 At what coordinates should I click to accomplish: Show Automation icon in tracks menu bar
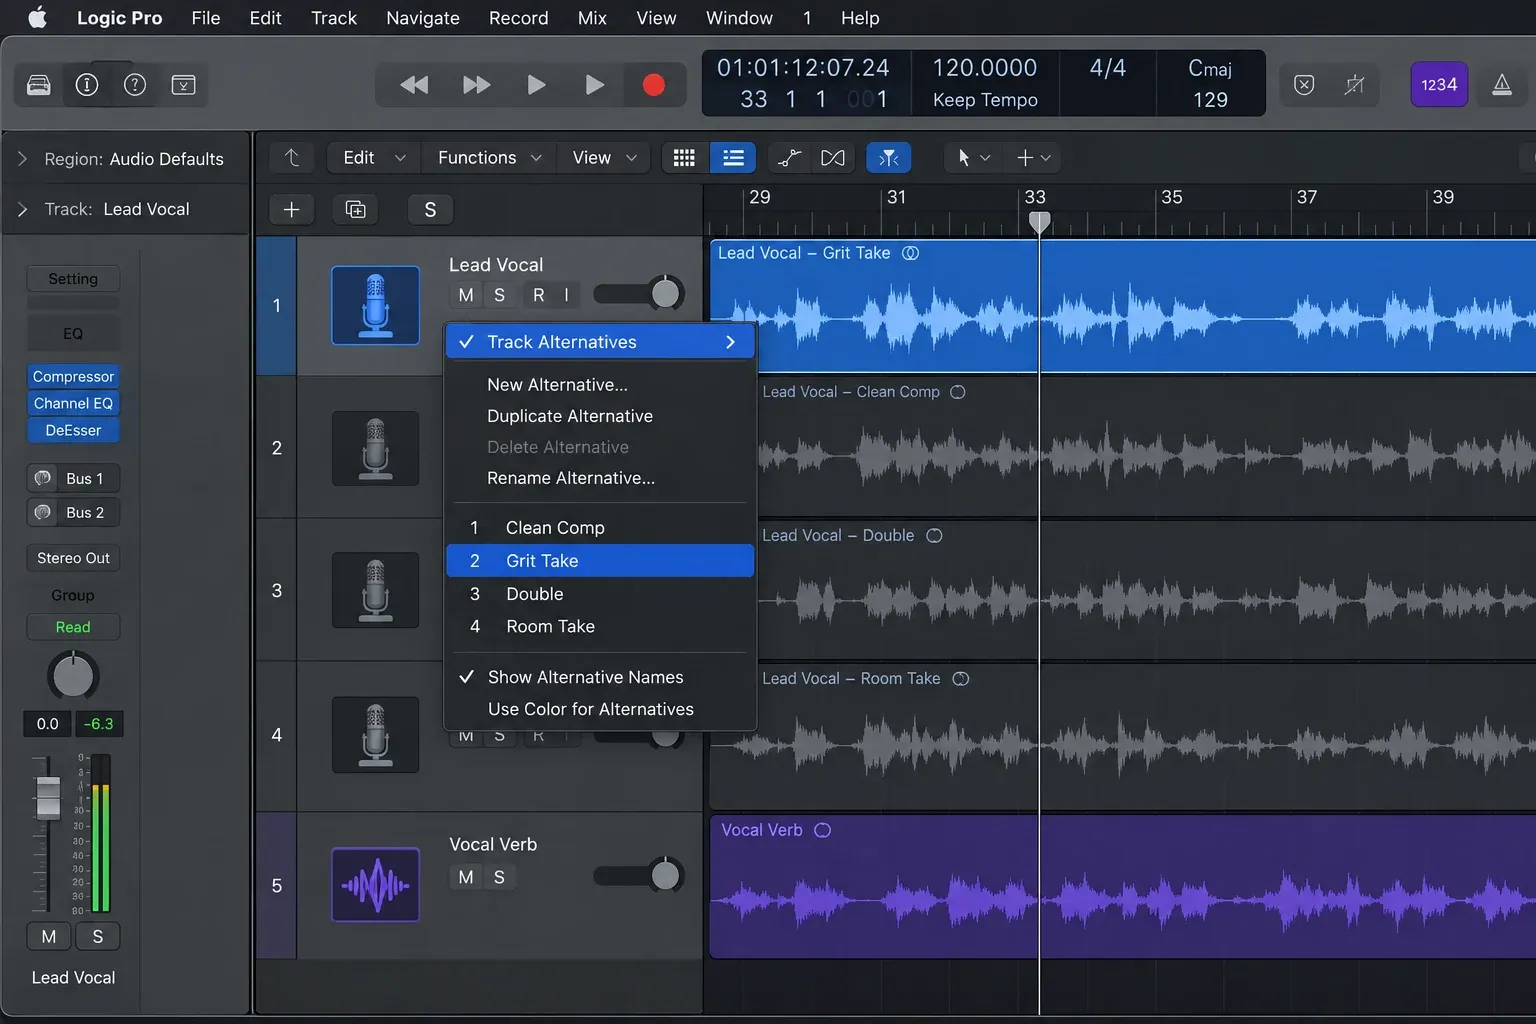[790, 158]
